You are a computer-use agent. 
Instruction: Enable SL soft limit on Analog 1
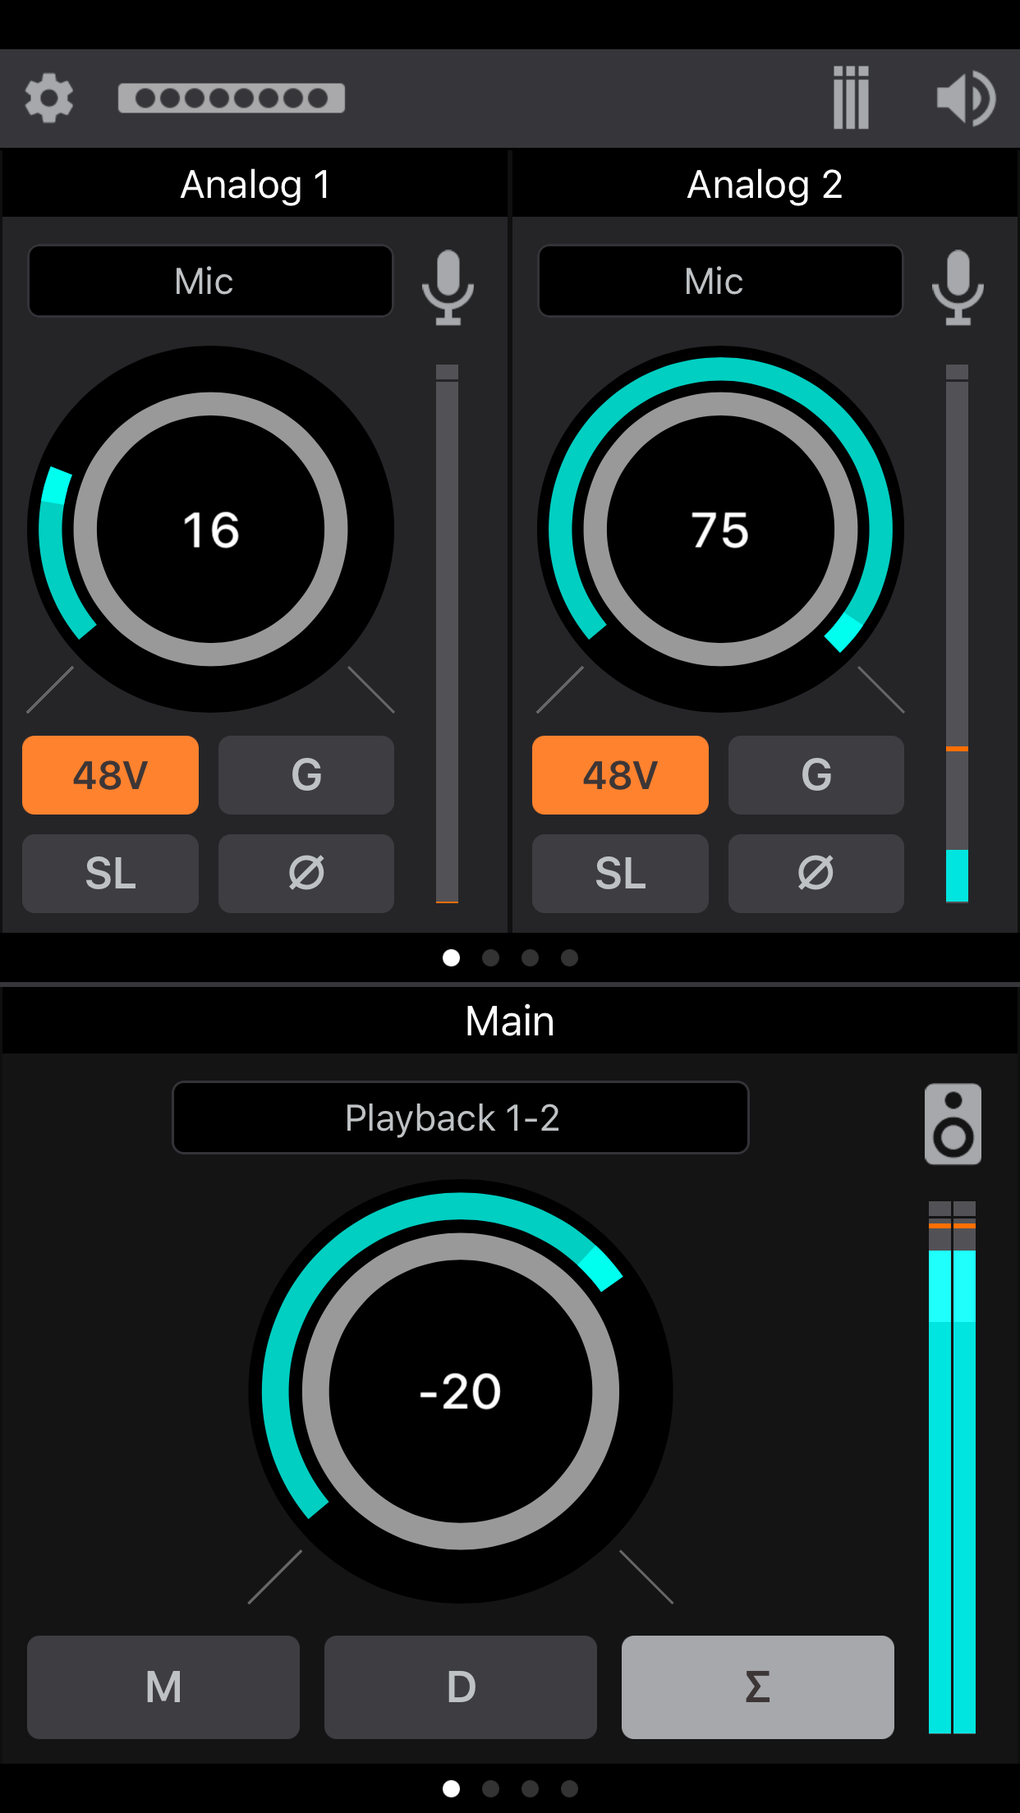point(110,873)
